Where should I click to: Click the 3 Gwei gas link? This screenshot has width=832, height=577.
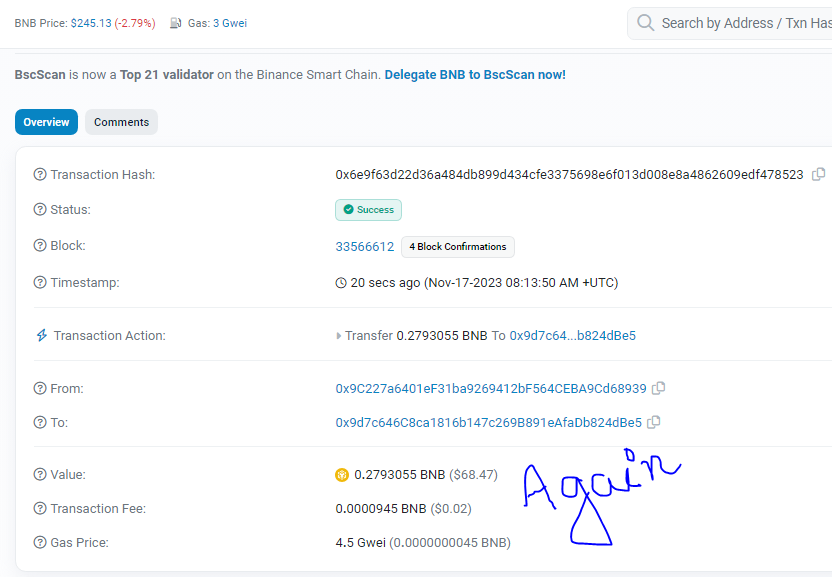click(230, 23)
